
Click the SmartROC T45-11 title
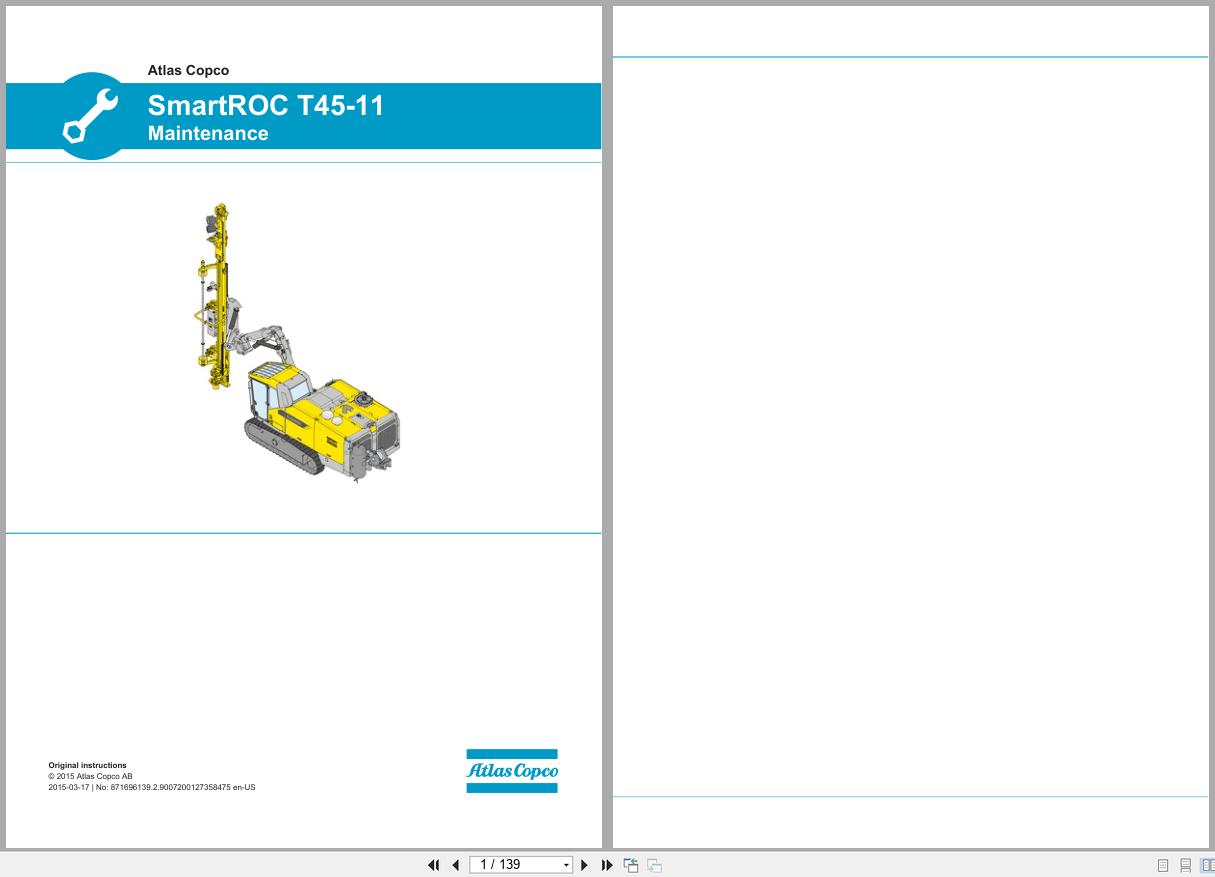(x=266, y=106)
